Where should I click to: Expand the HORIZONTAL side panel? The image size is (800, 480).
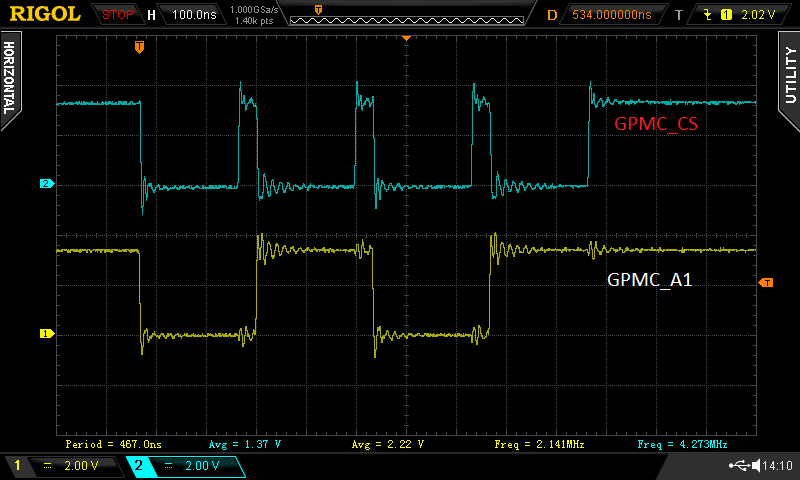[9, 78]
